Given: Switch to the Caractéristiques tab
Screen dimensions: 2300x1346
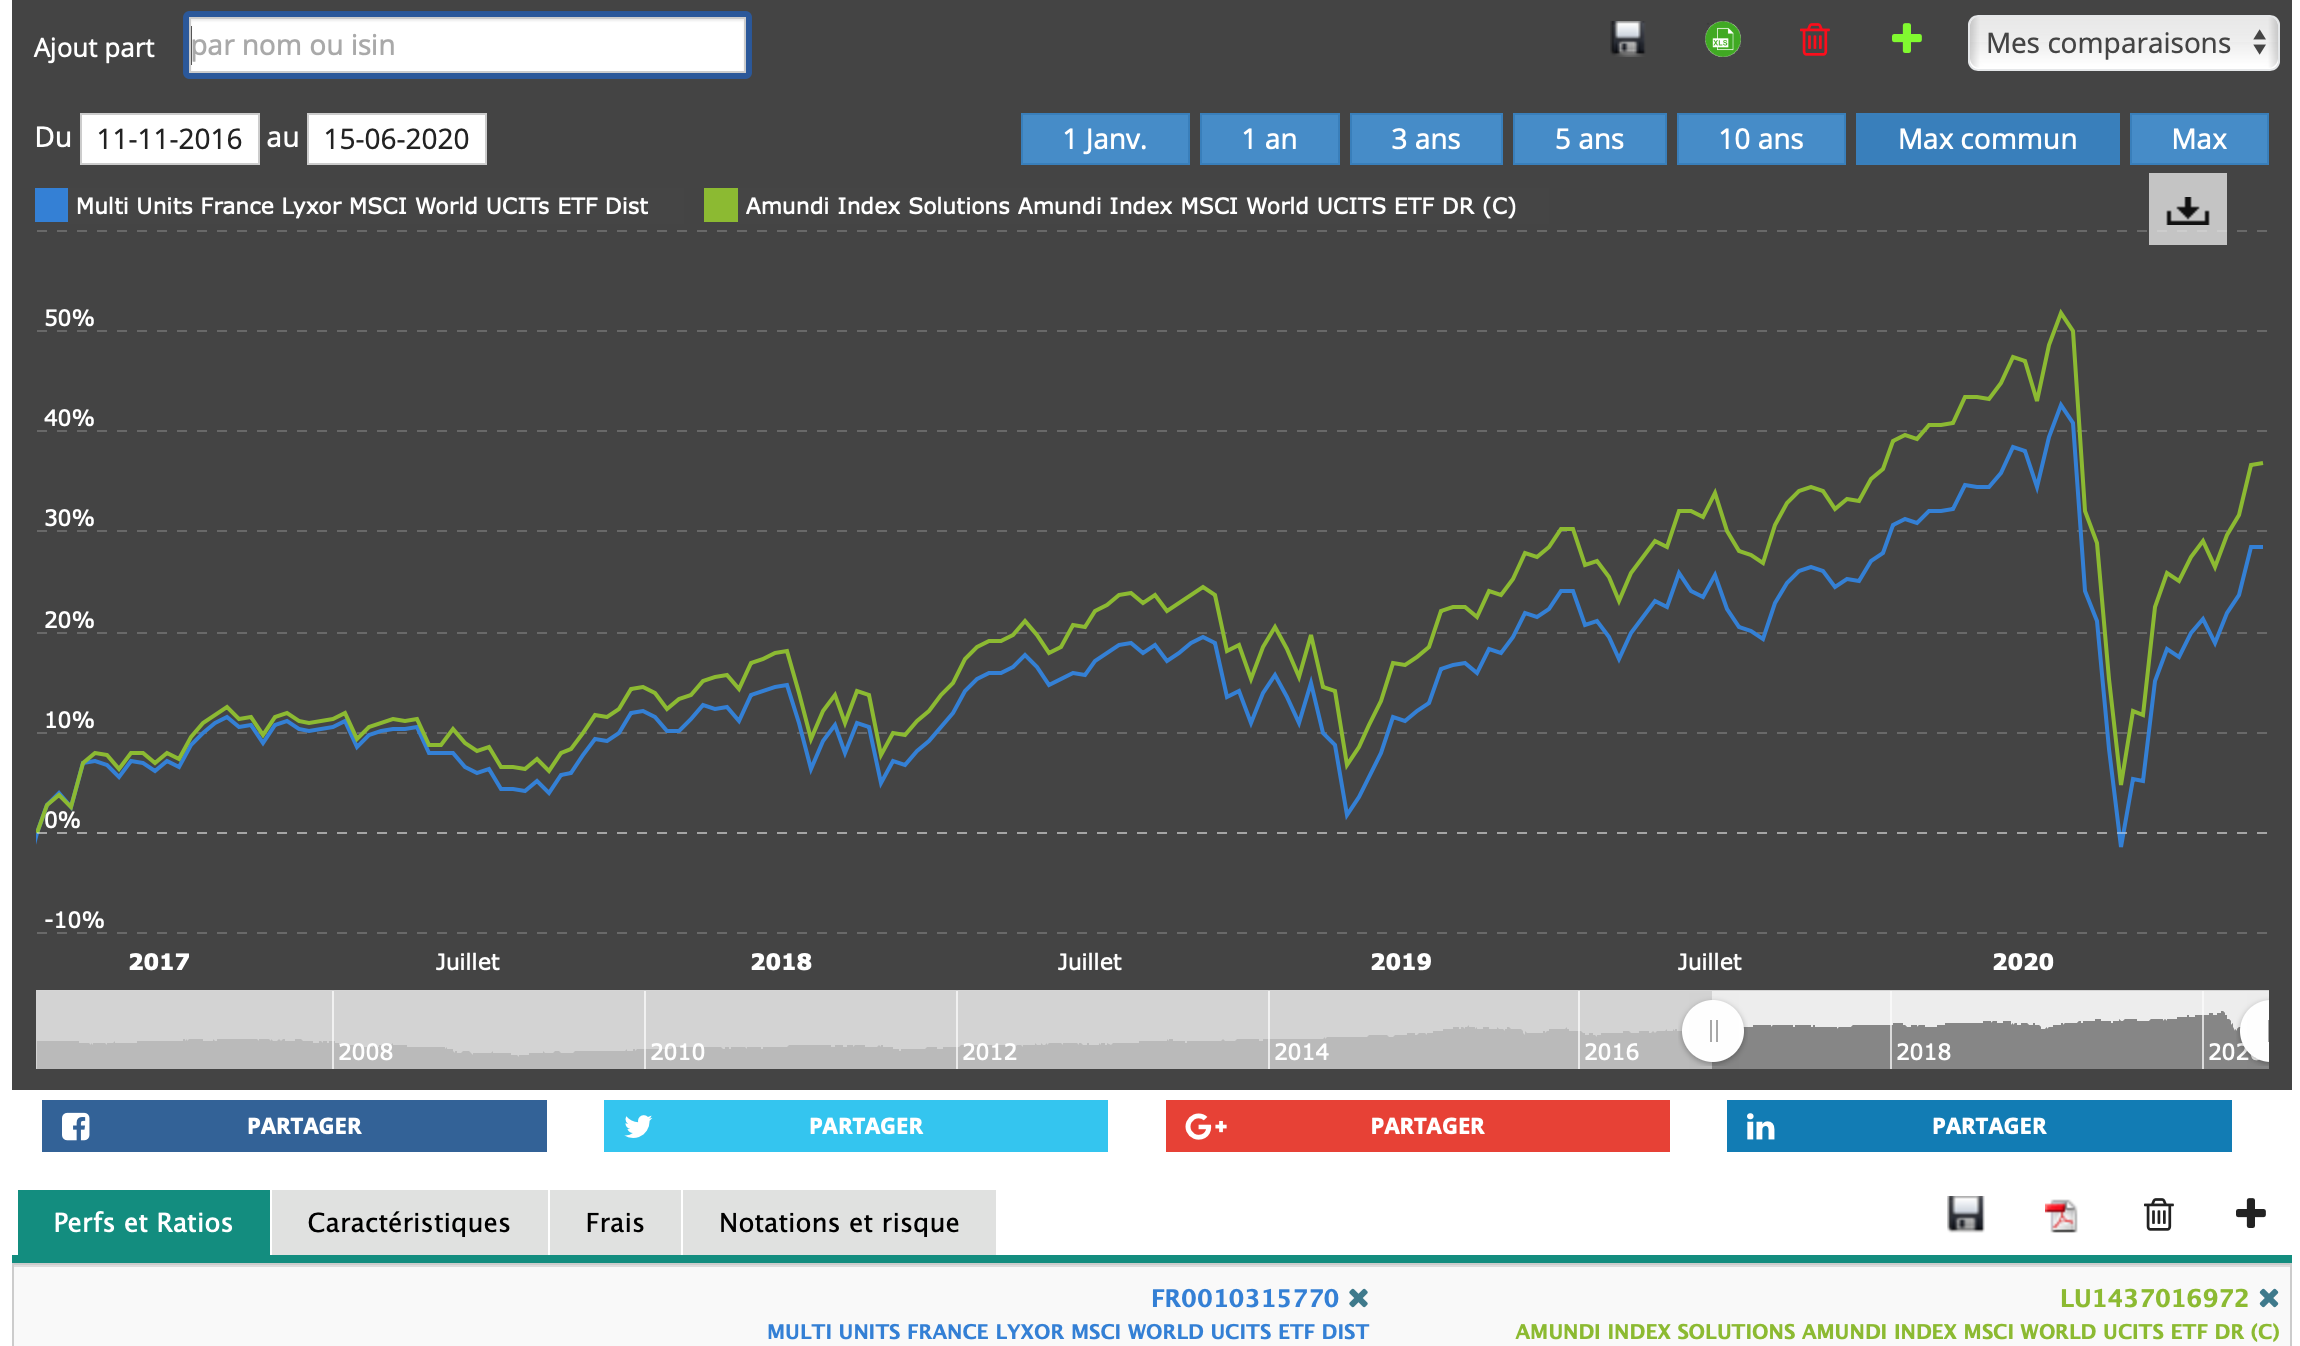Looking at the screenshot, I should coord(408,1223).
